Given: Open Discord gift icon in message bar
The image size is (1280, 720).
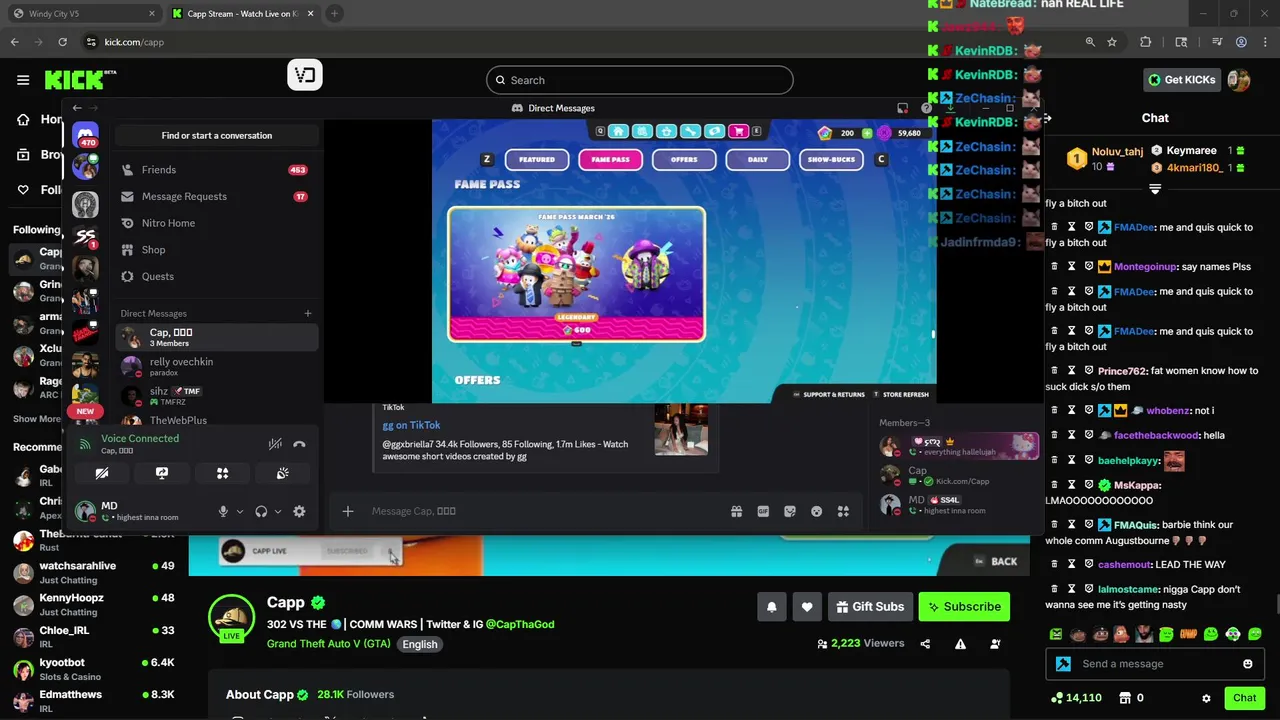Looking at the screenshot, I should (736, 511).
